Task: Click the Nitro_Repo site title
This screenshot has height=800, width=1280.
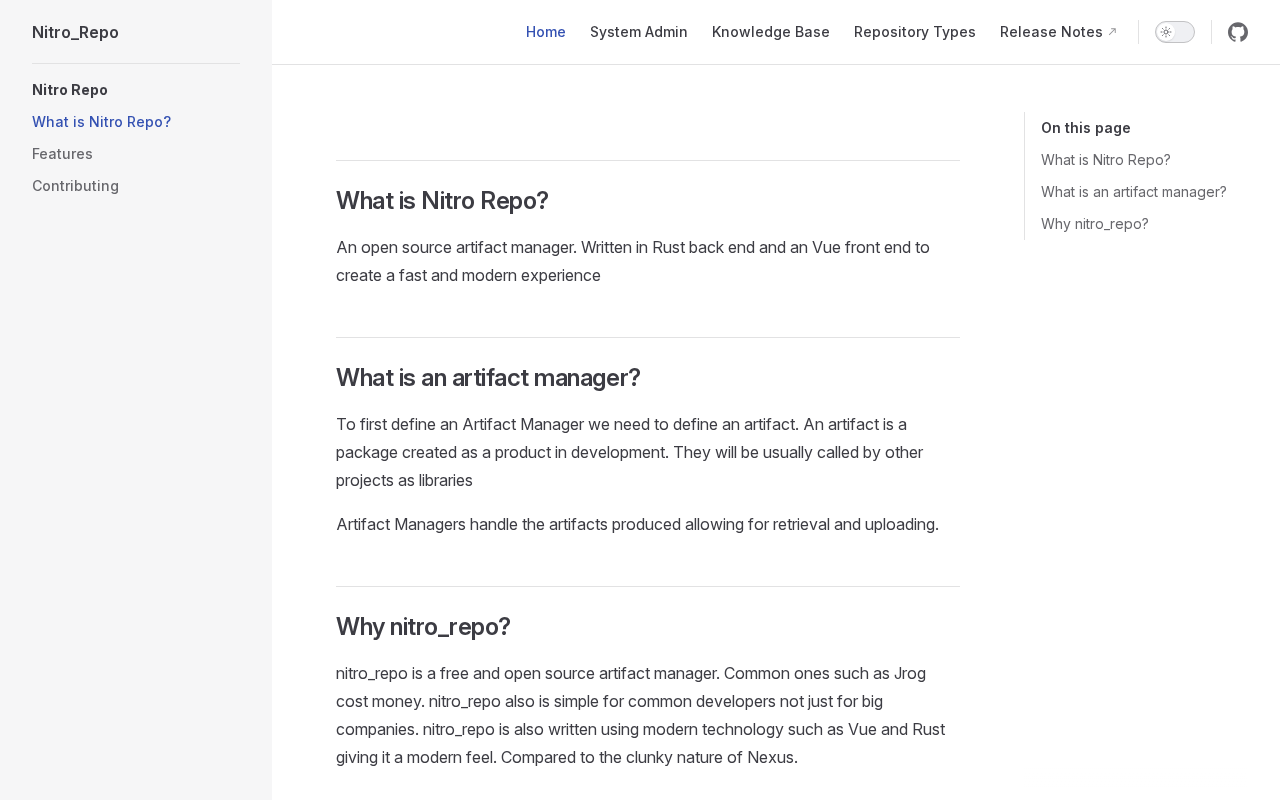Action: click(x=75, y=32)
